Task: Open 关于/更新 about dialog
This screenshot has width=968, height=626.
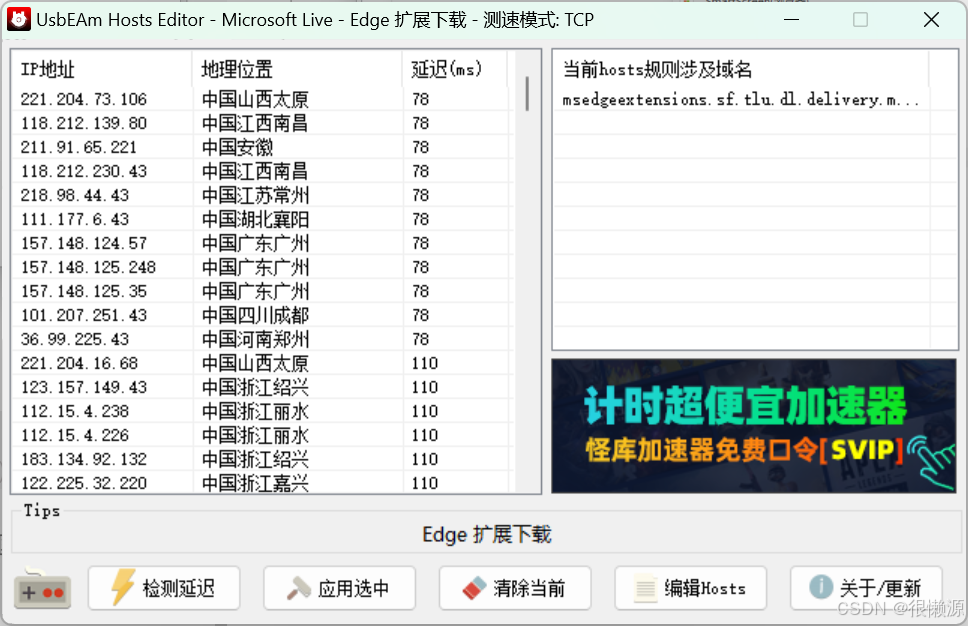Action: (866, 588)
